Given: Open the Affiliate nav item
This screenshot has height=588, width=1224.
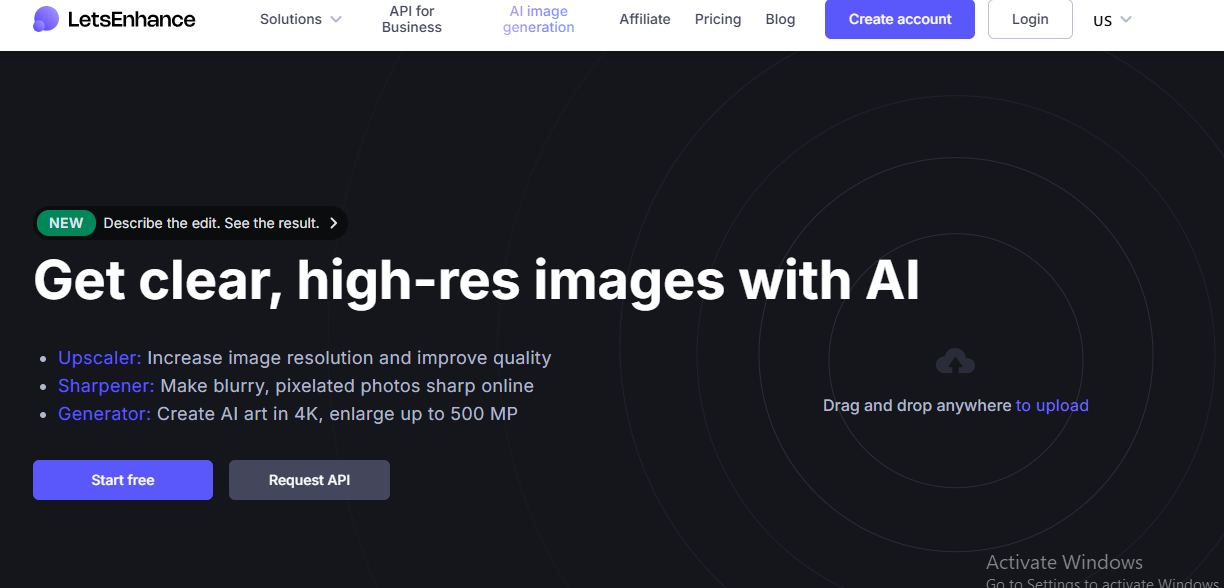Looking at the screenshot, I should [x=645, y=19].
